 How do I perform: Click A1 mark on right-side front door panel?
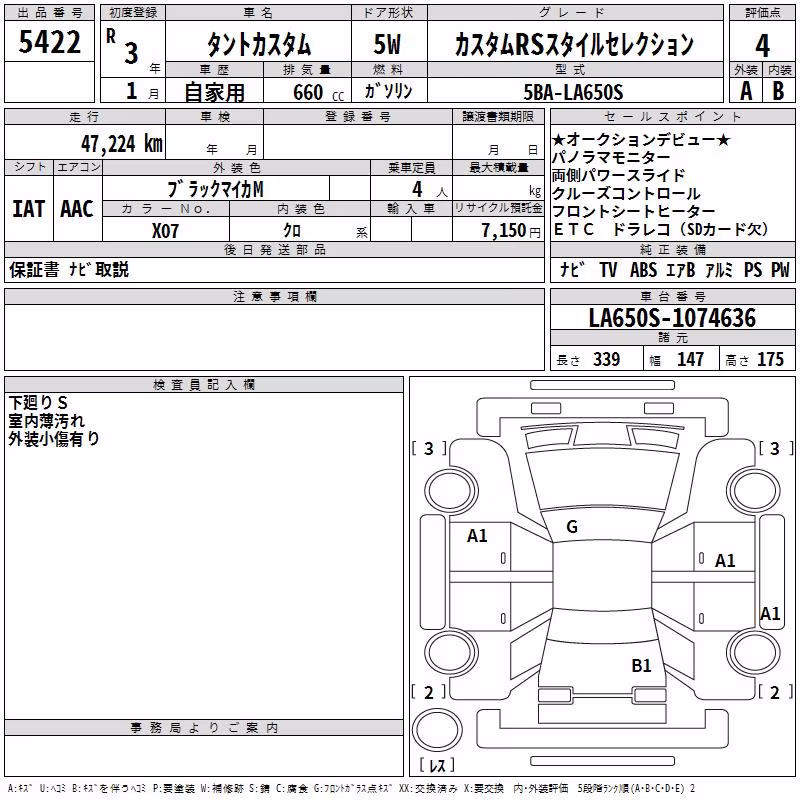click(x=725, y=561)
